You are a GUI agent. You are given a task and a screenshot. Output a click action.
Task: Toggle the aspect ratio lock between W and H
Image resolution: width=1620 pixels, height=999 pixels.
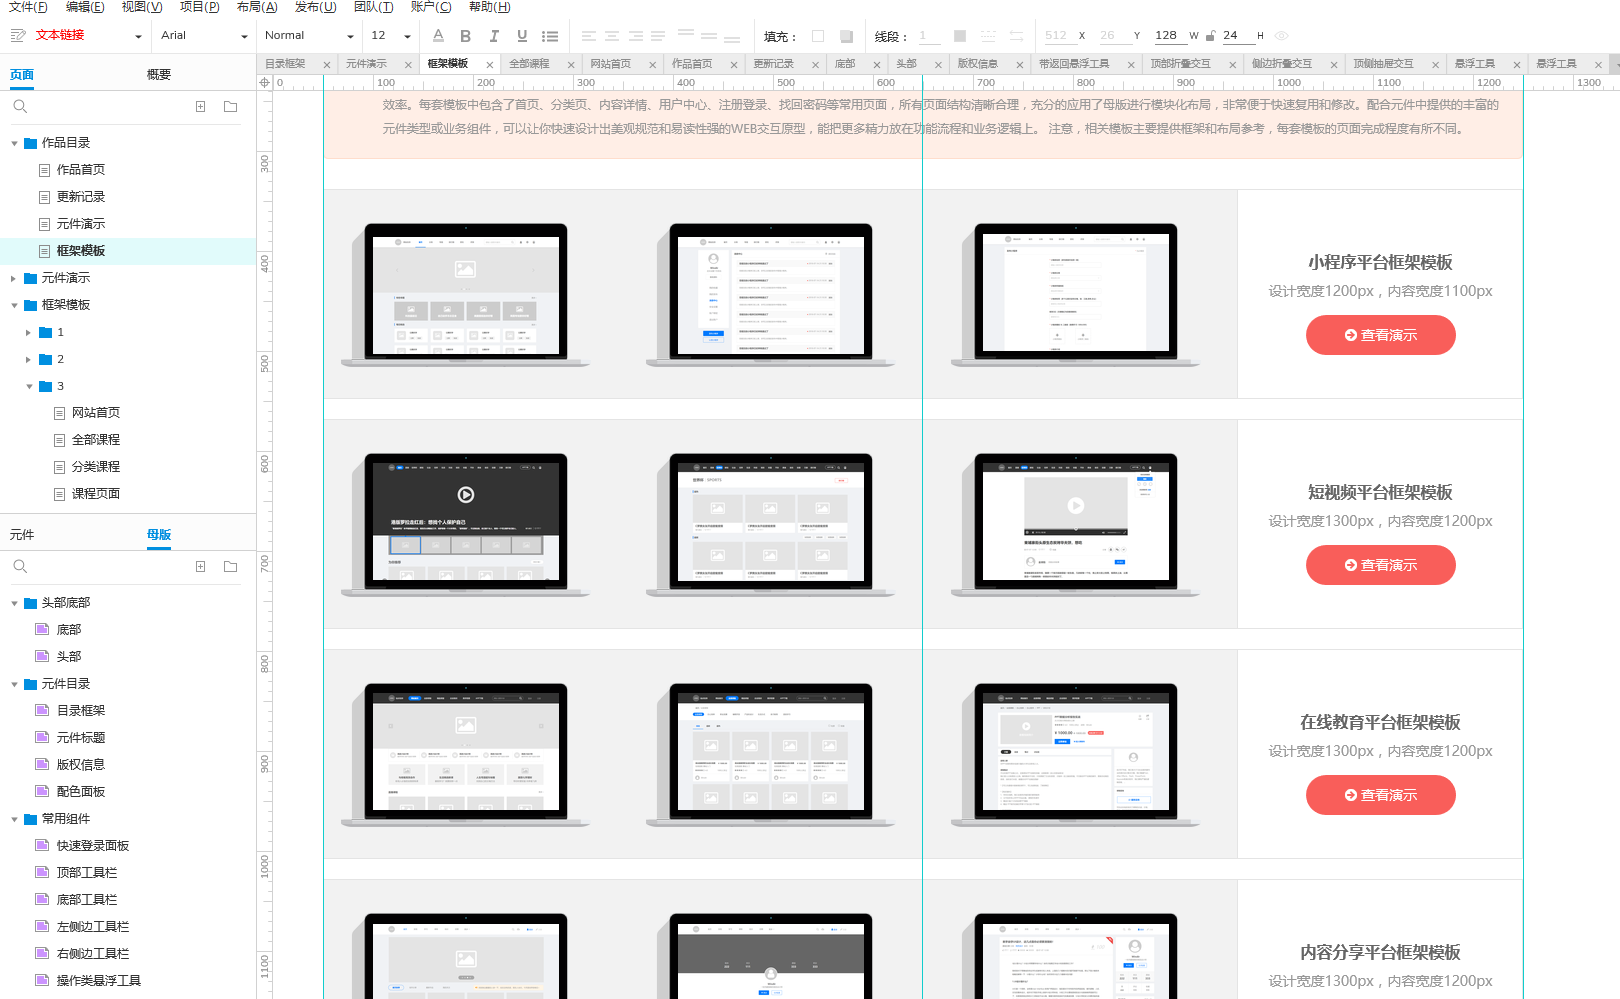[1210, 36]
